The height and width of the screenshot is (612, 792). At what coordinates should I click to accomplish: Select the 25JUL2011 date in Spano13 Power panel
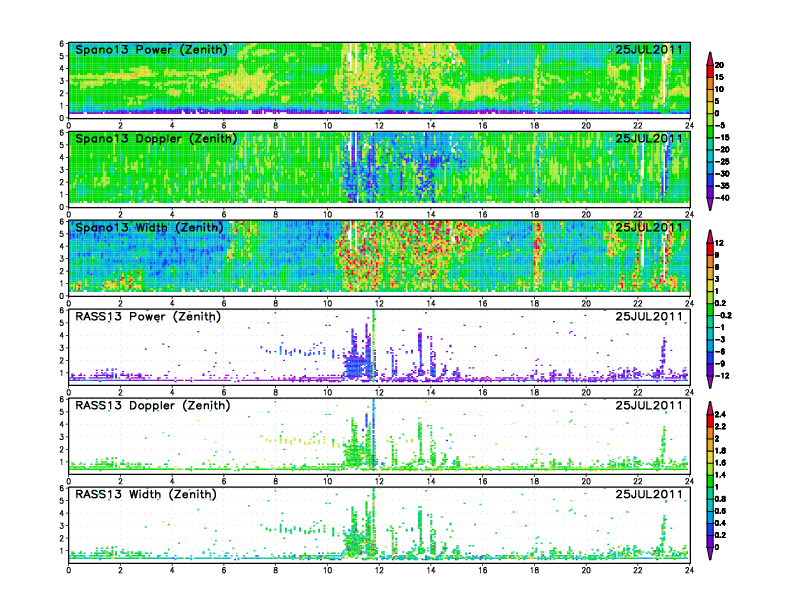[x=649, y=50]
